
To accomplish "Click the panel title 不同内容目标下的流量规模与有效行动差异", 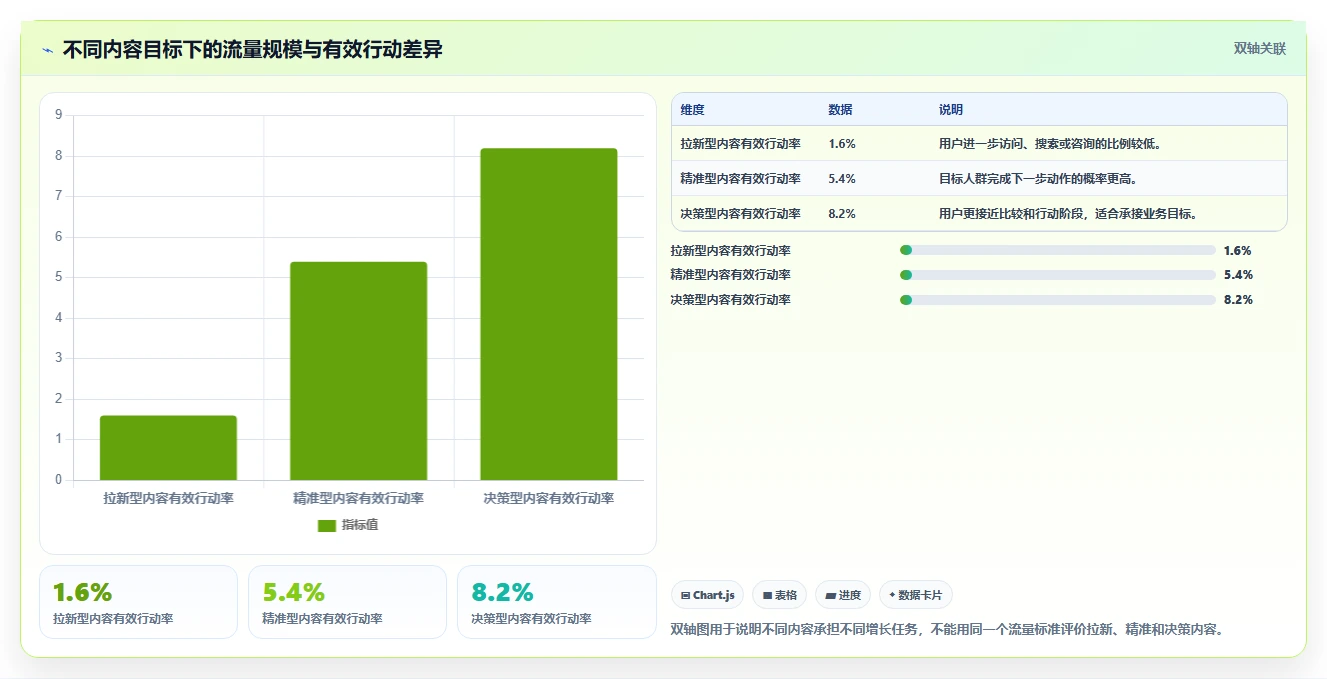I will click(x=253, y=50).
